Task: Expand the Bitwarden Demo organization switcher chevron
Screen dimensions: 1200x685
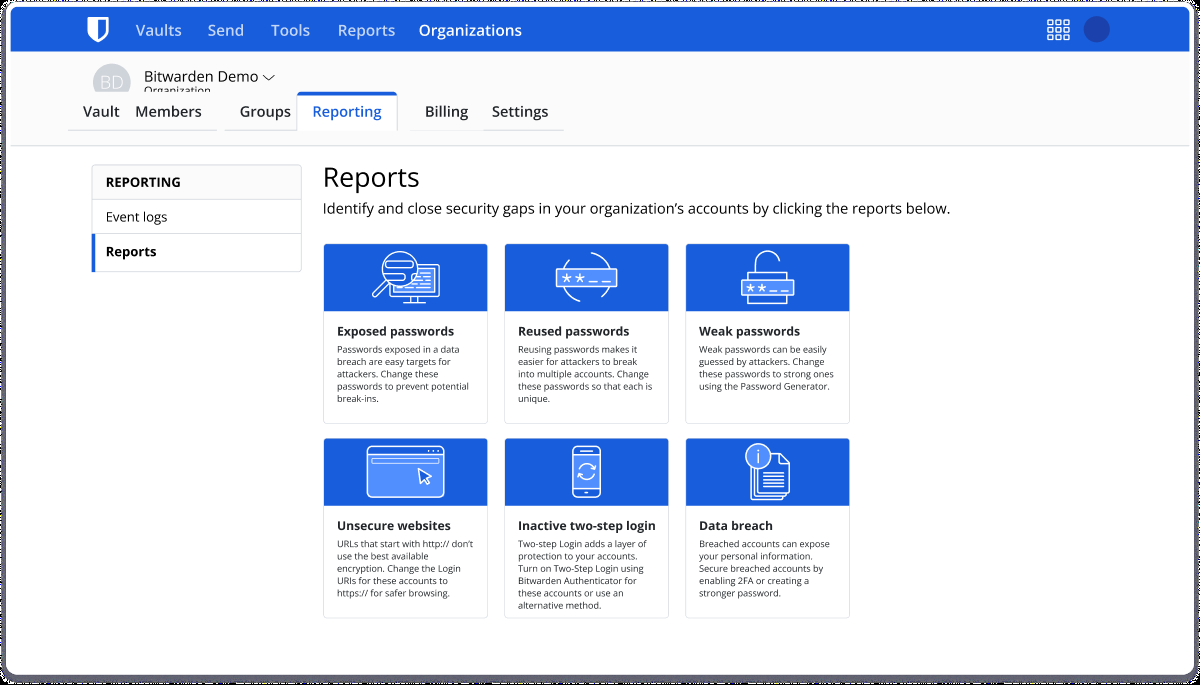Action: pos(268,77)
